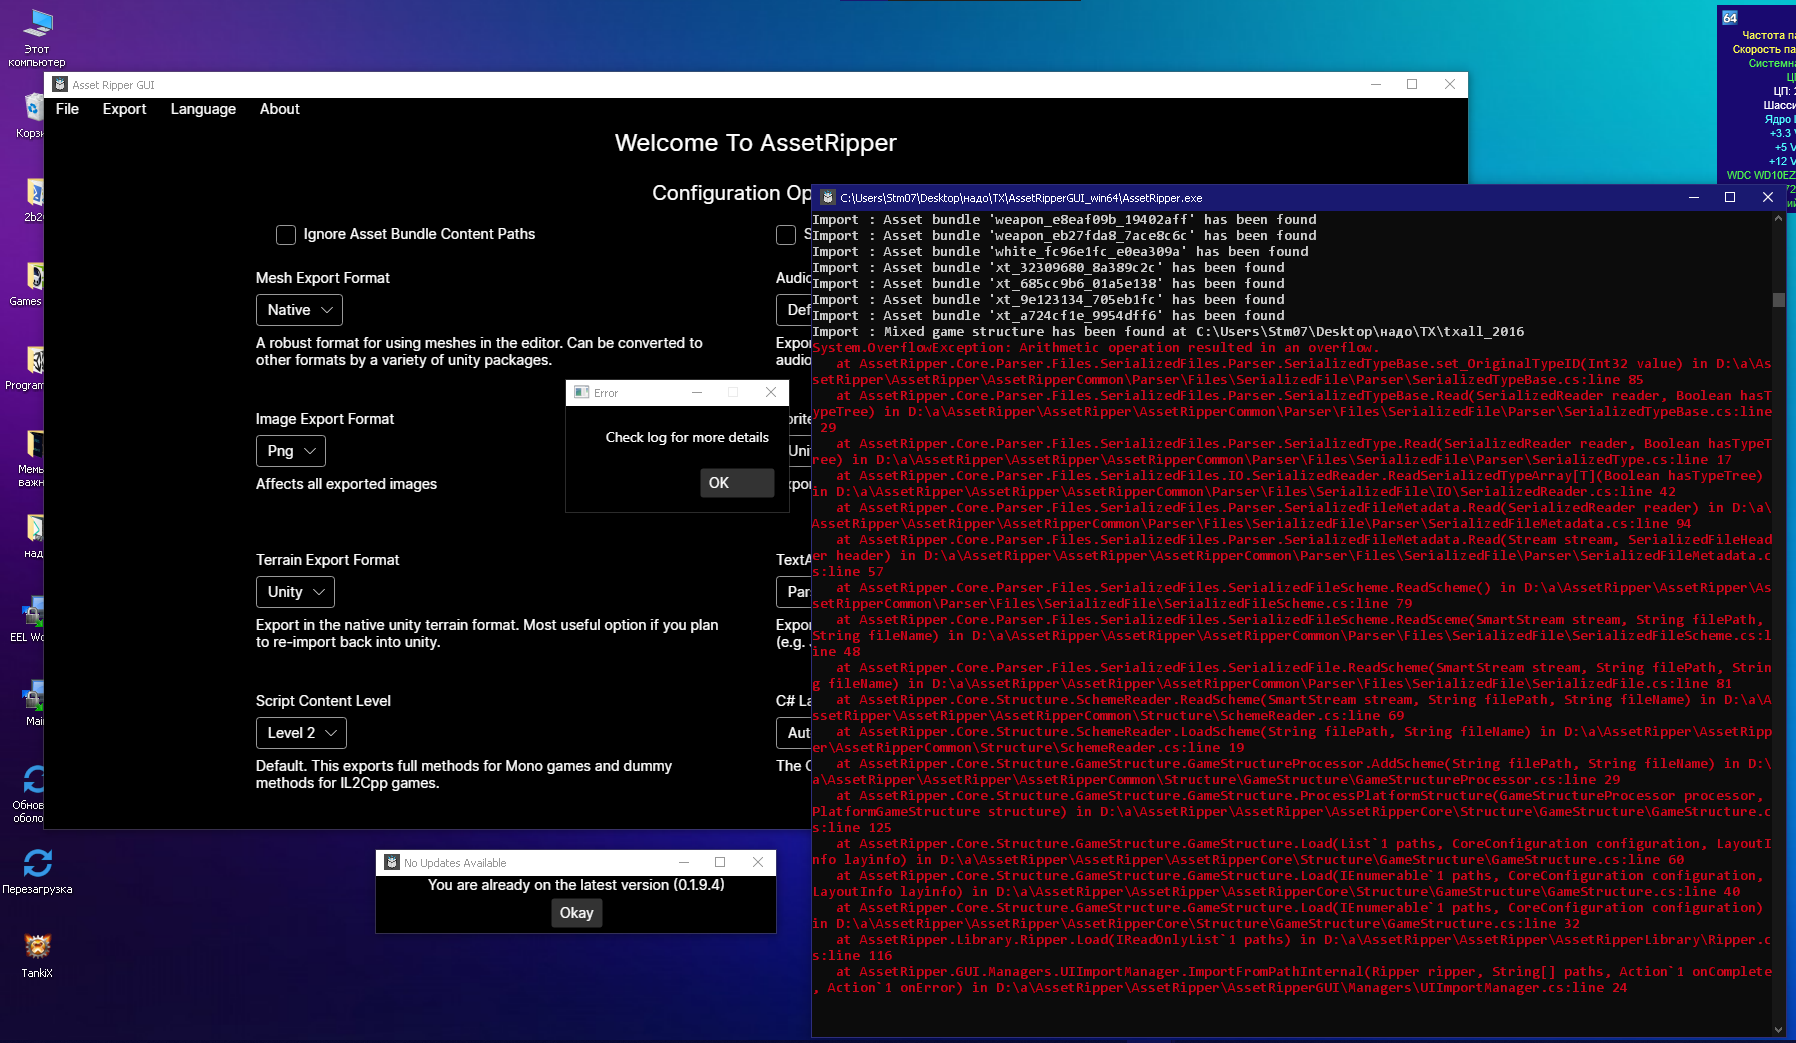This screenshot has height=1043, width=1796.
Task: Click the 'Check log for more details' message
Action: [x=687, y=437]
